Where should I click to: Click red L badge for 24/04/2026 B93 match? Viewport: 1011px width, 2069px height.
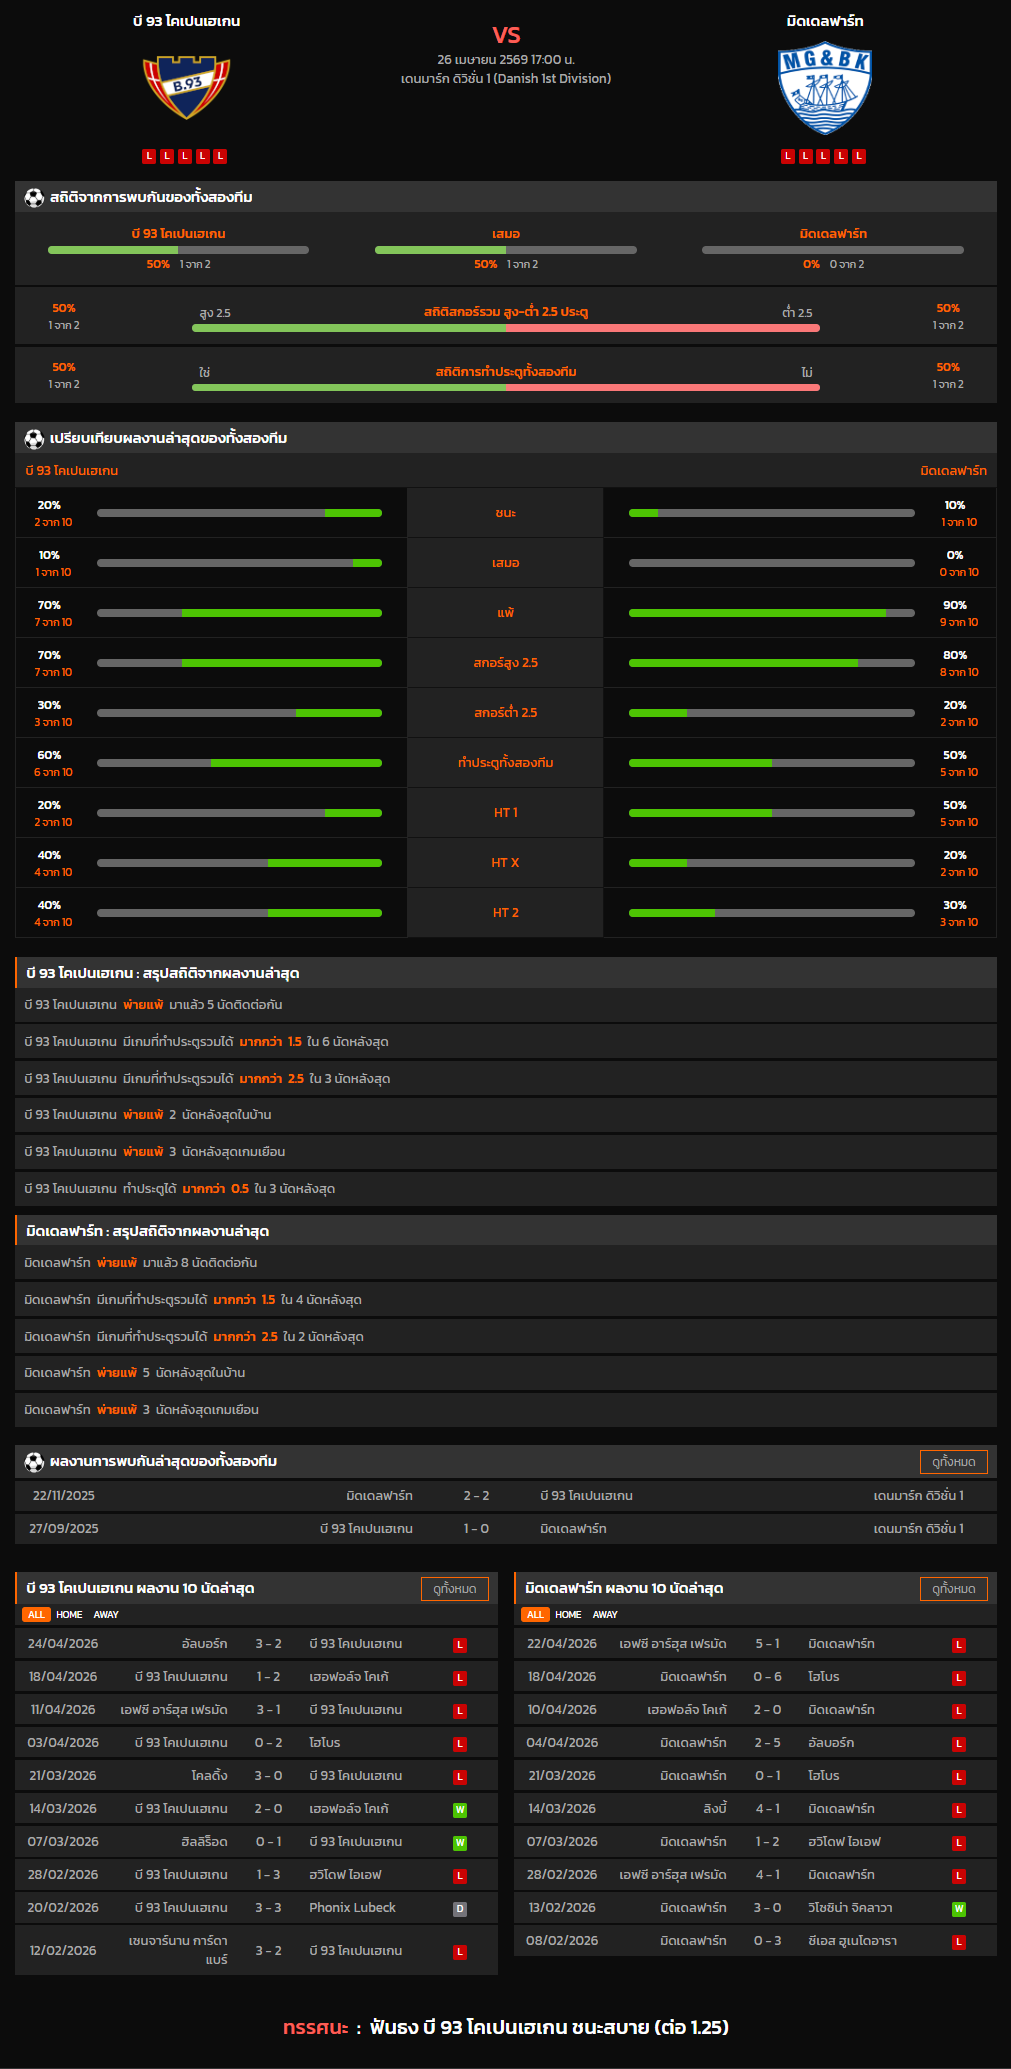pyautogui.click(x=460, y=1644)
